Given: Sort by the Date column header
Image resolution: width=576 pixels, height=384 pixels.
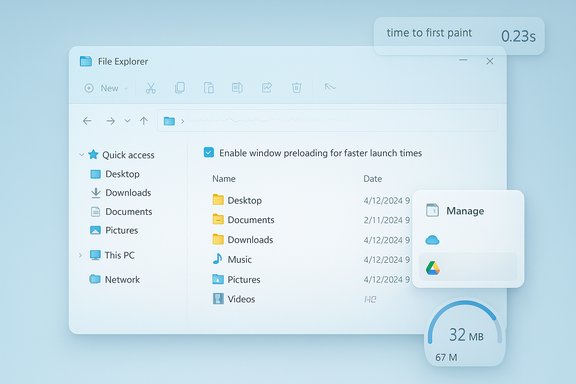Looking at the screenshot, I should tap(372, 179).
